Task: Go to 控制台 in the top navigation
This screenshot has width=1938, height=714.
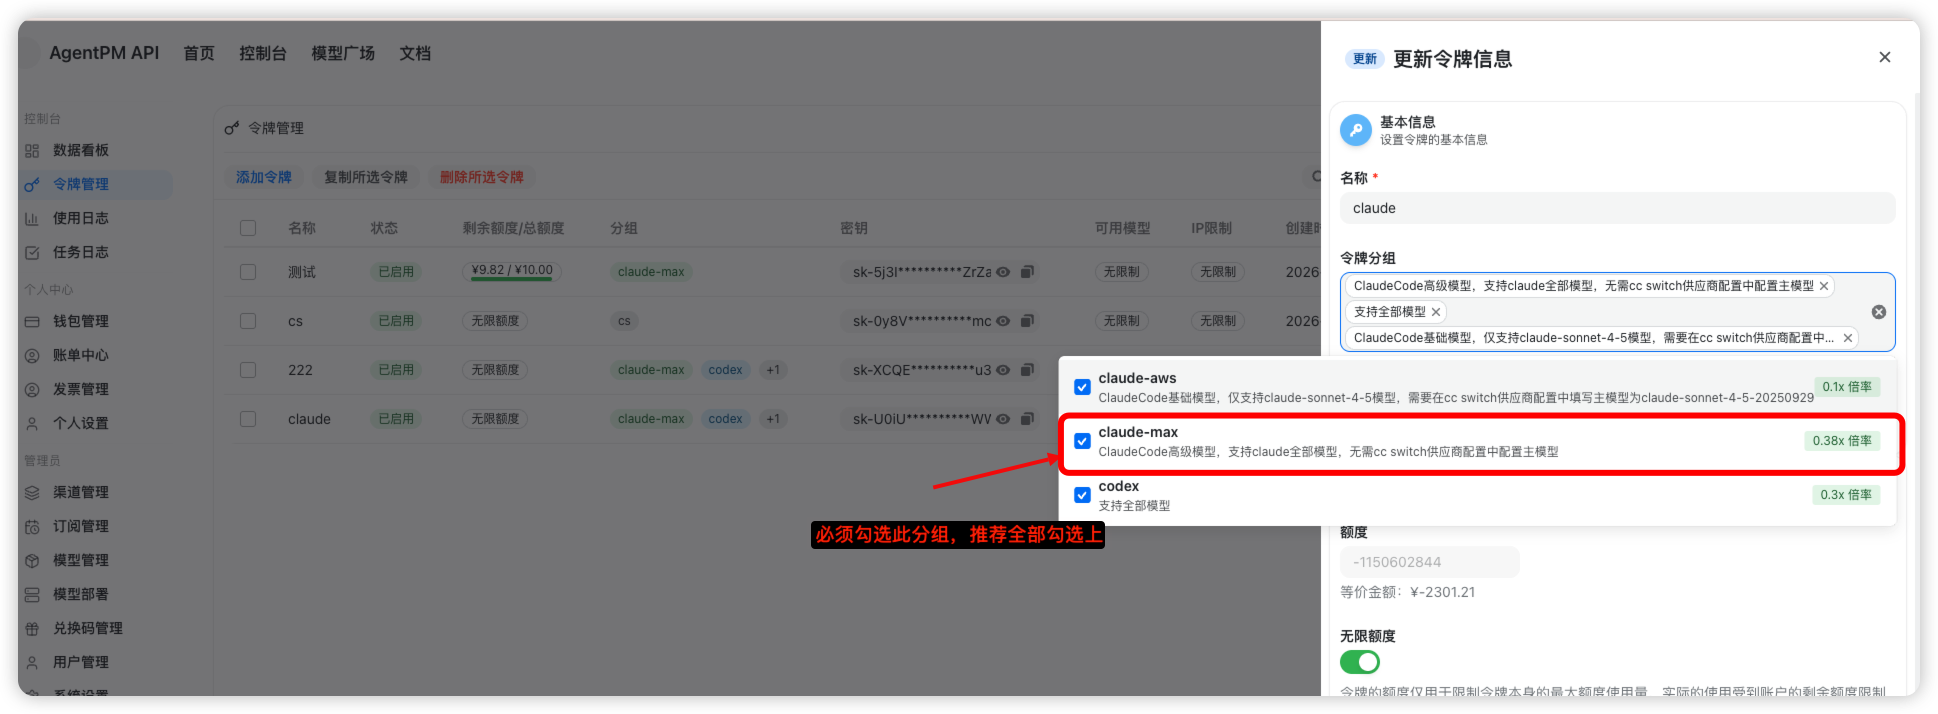Action: tap(263, 53)
